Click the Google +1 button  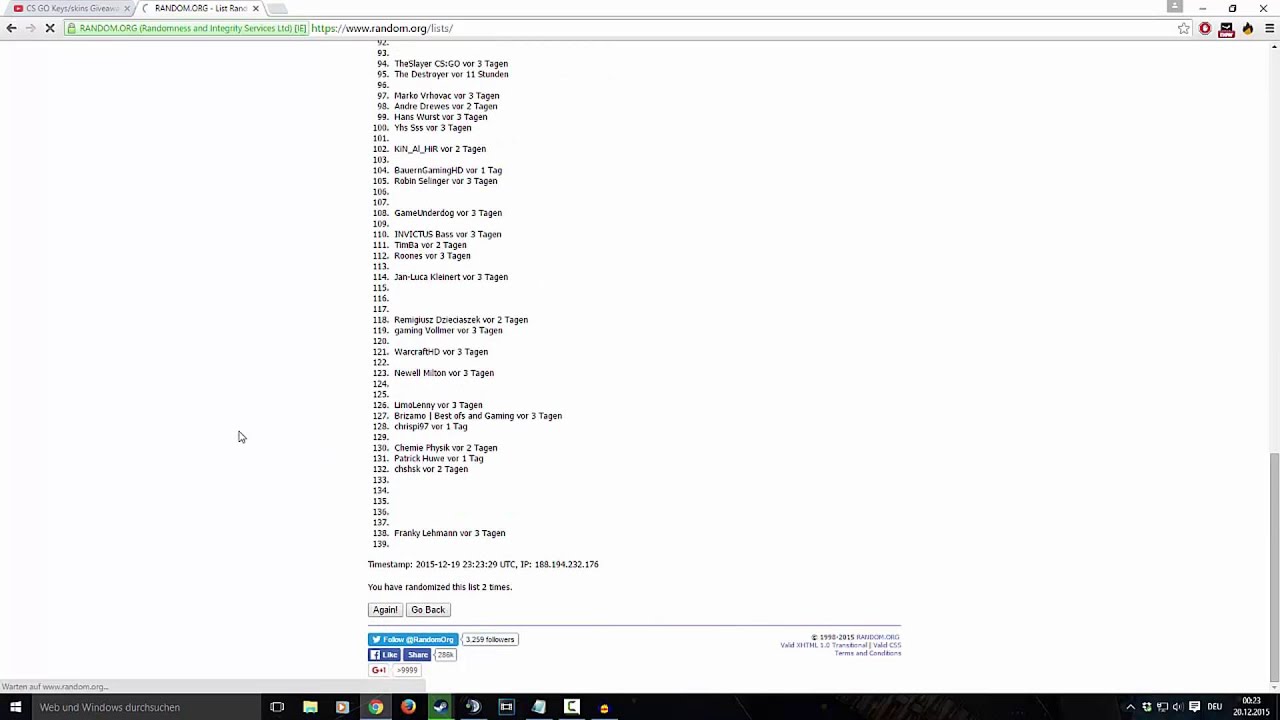(379, 670)
